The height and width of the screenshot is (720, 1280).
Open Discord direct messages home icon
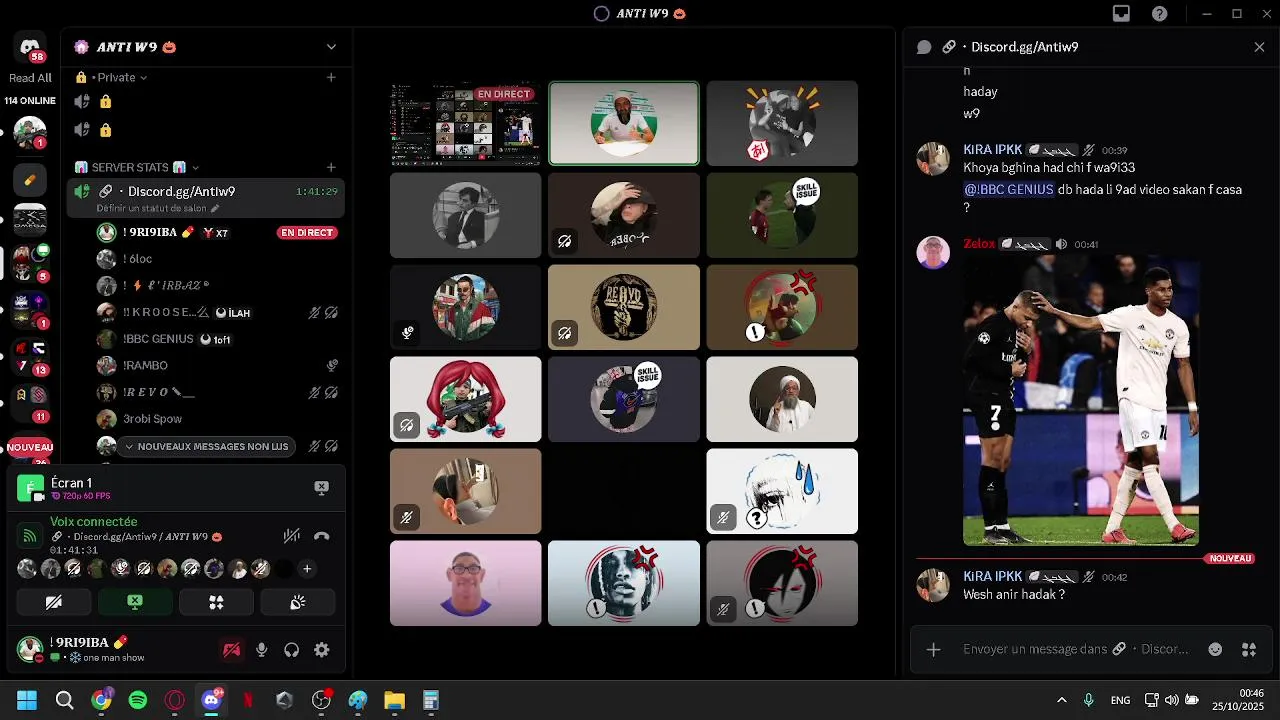tap(30, 48)
